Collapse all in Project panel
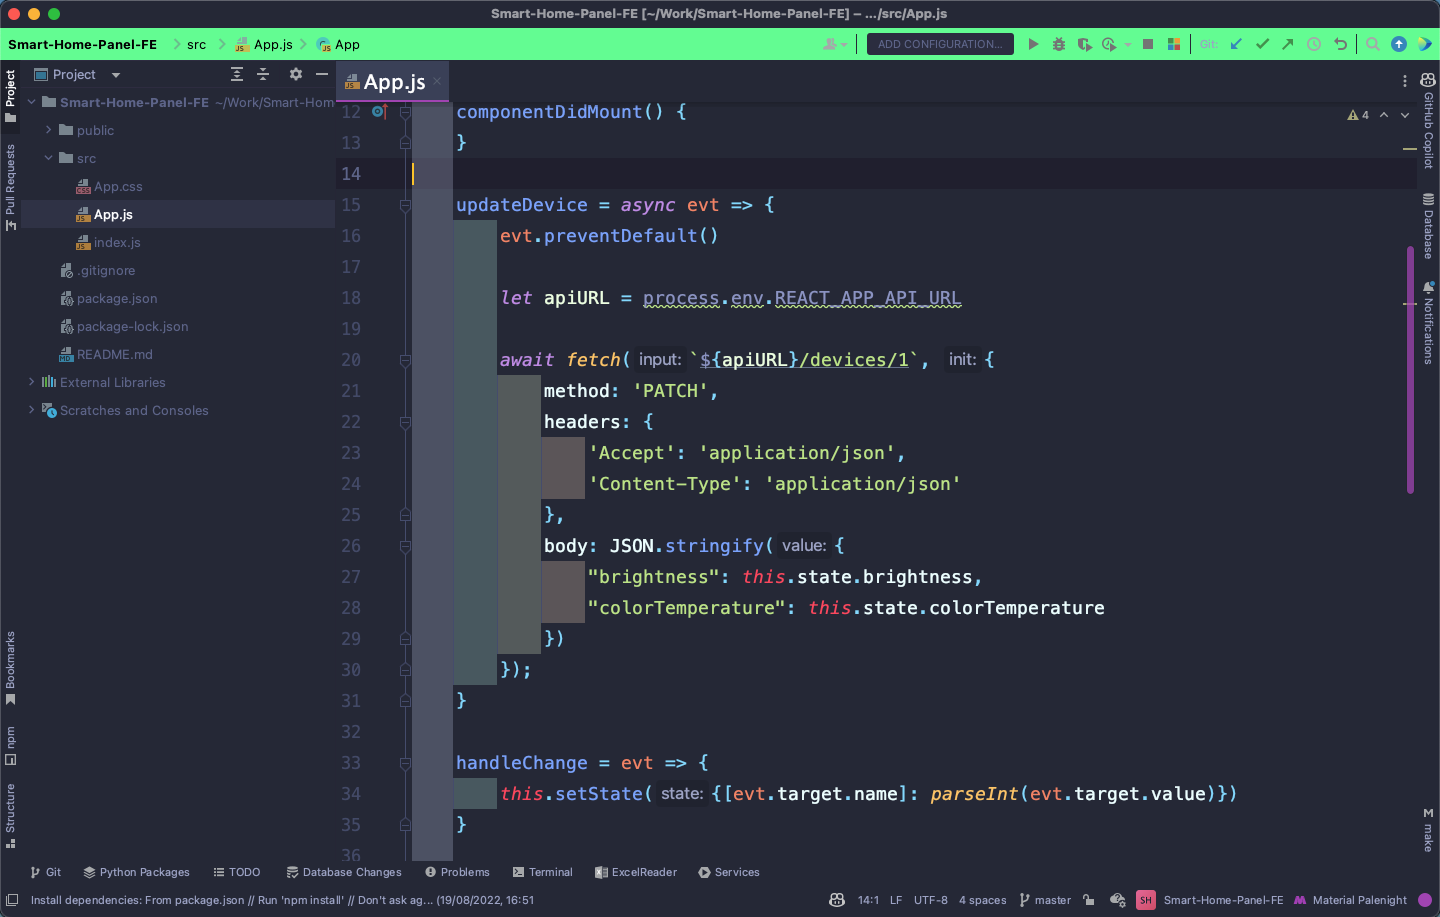Screen dimensions: 1440x917 coord(263,74)
